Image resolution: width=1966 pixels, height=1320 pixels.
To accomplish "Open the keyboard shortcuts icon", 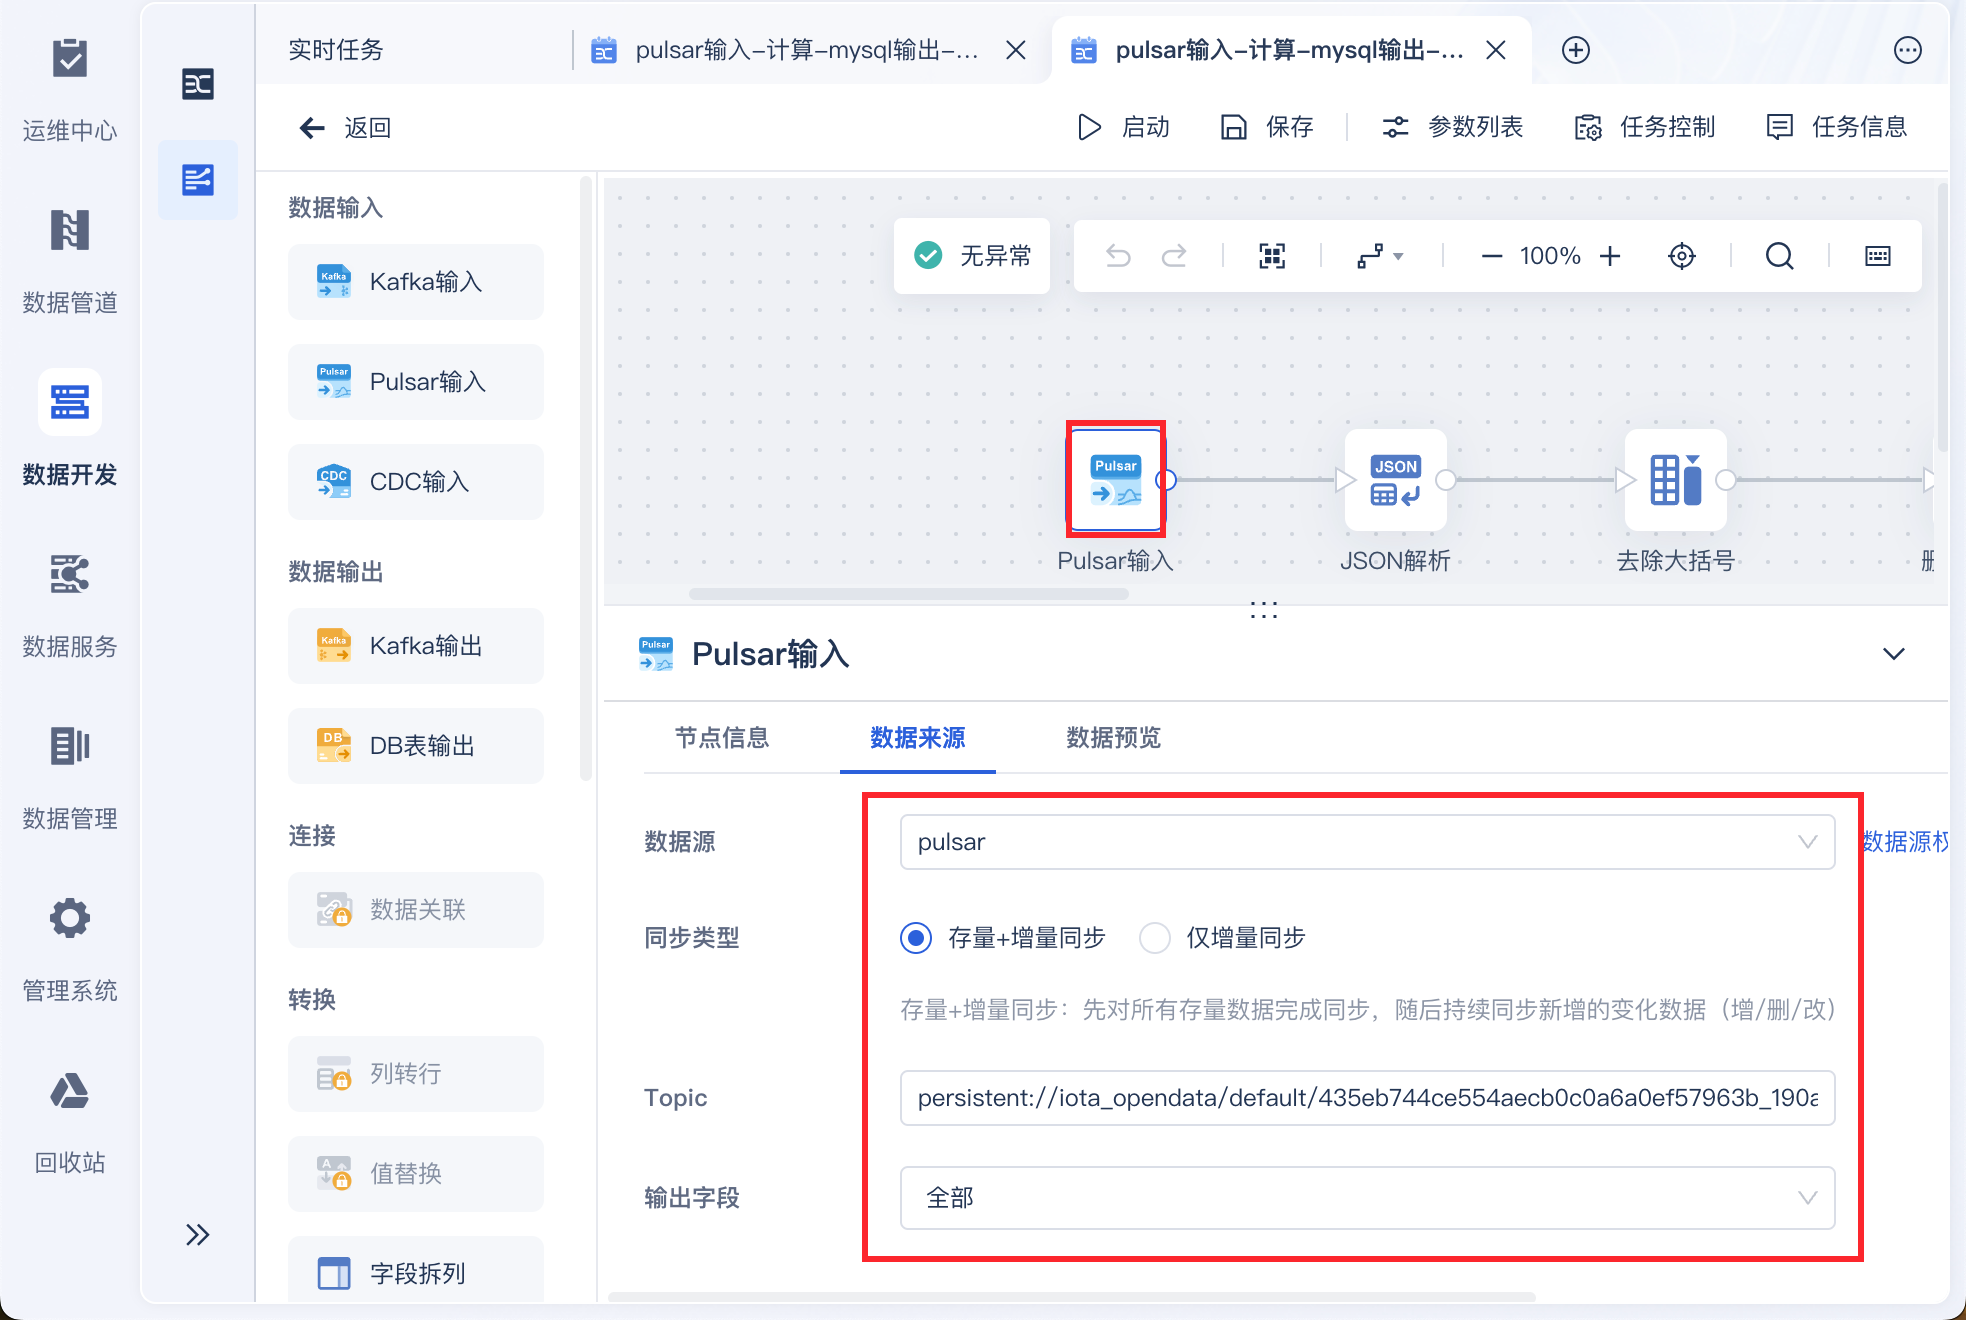I will point(1877,256).
